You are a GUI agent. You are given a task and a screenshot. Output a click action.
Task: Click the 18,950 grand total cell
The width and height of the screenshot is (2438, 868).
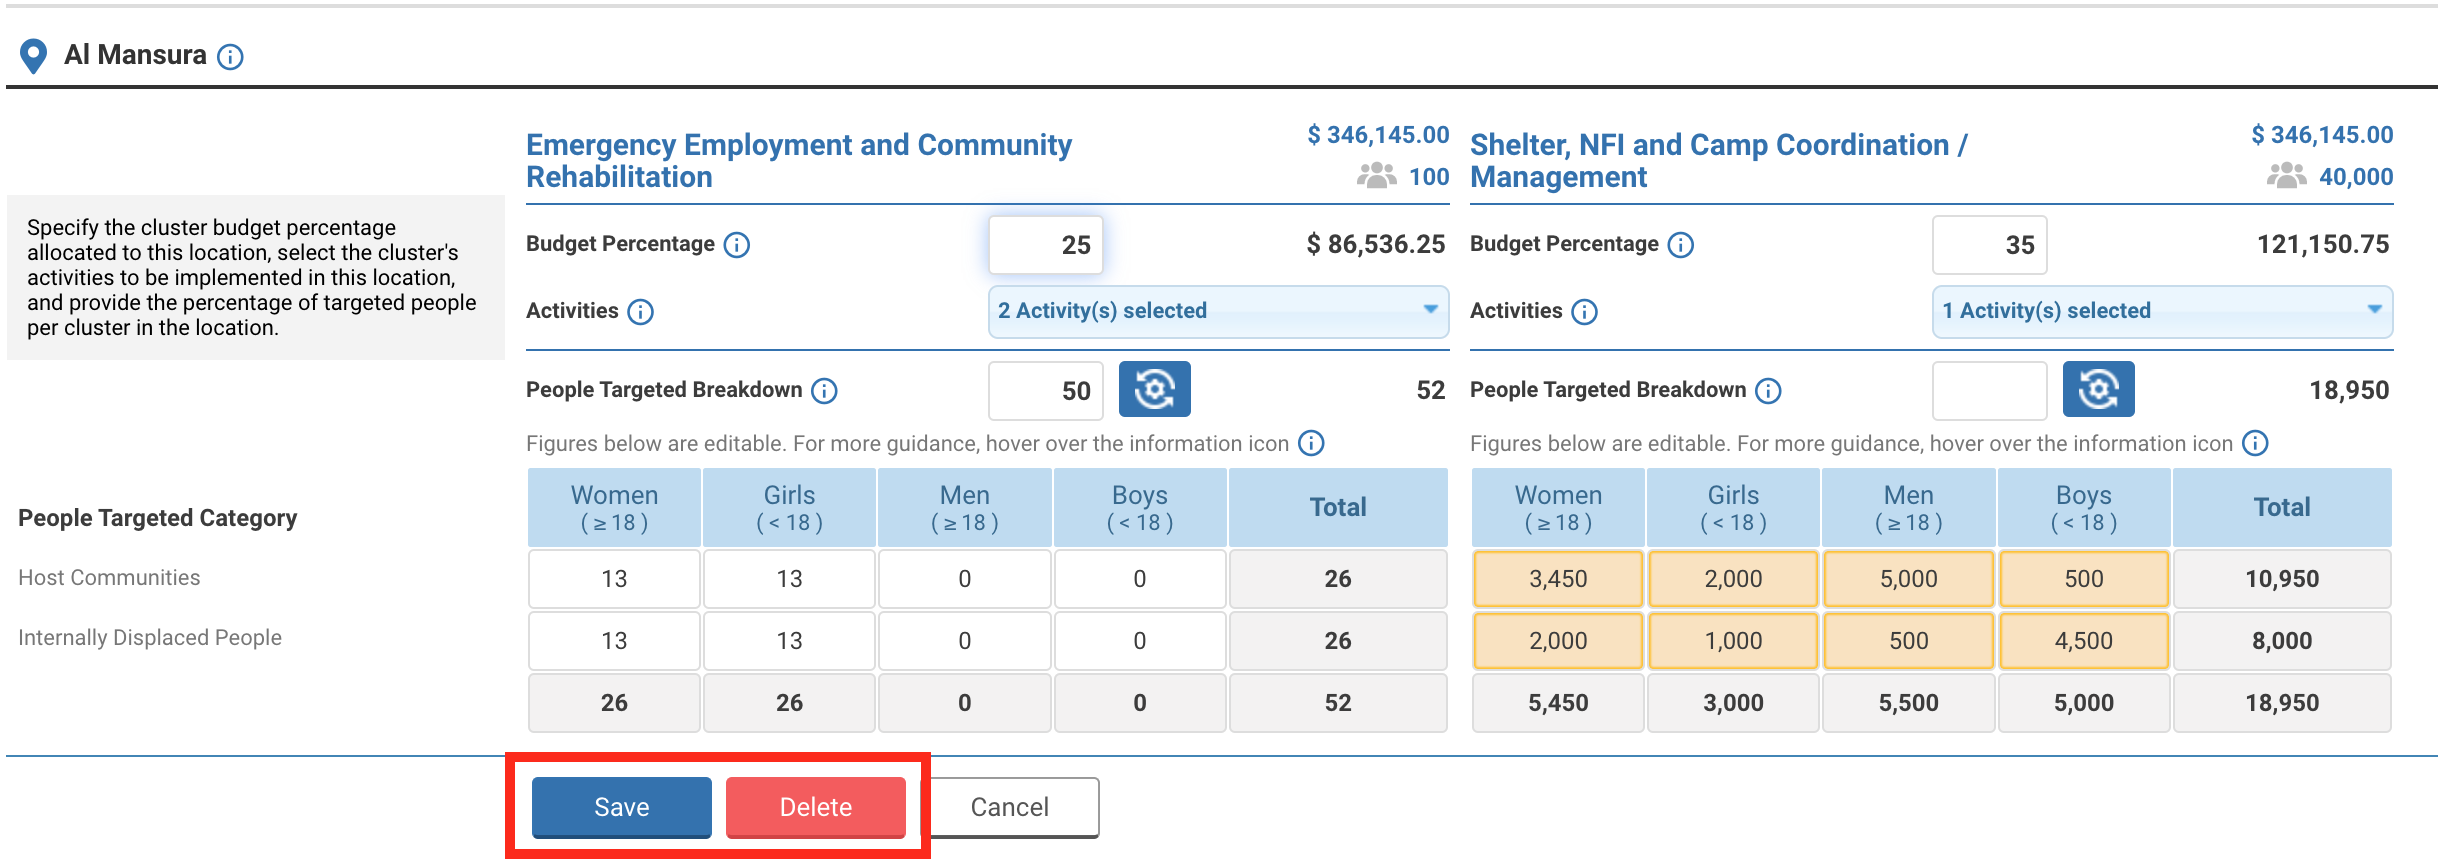[2281, 703]
